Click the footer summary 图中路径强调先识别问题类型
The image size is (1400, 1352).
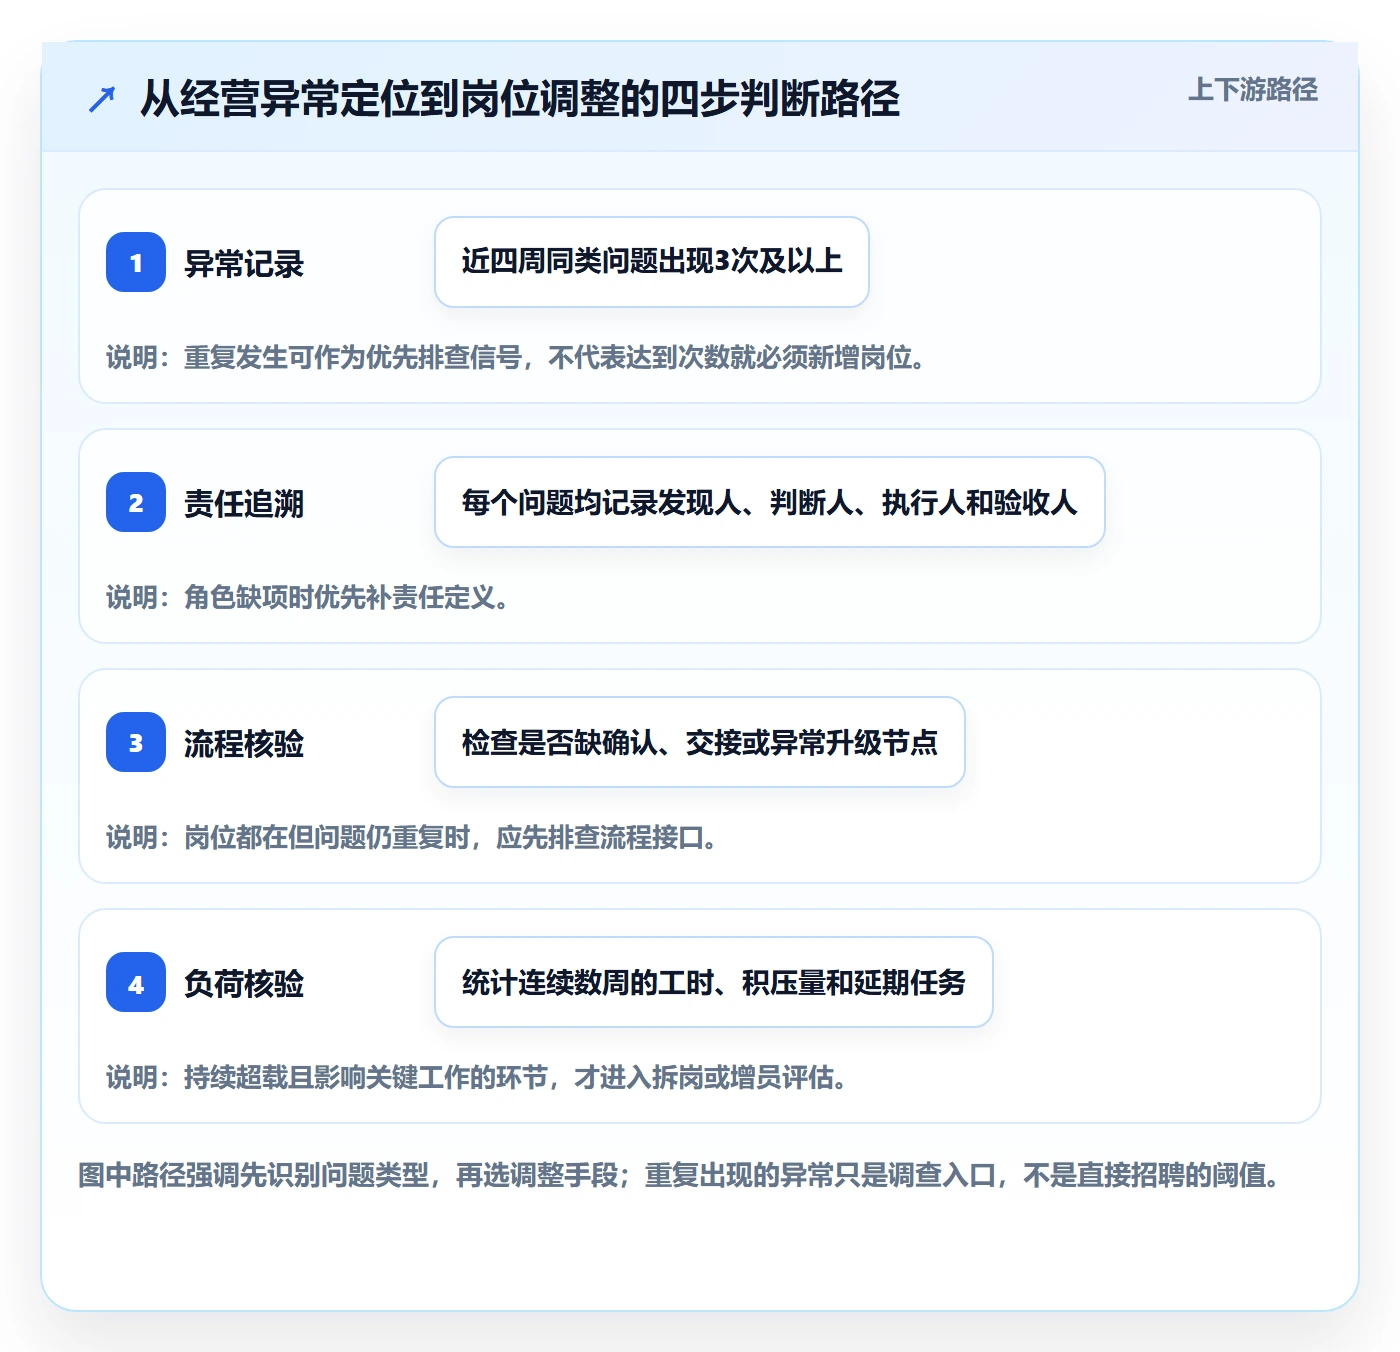(x=679, y=1174)
